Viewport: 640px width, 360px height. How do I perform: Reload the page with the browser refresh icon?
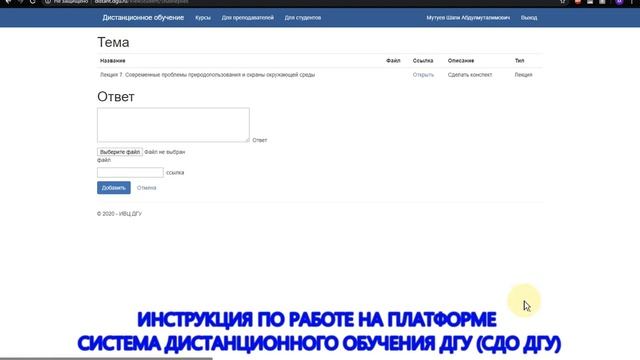coord(33,2)
